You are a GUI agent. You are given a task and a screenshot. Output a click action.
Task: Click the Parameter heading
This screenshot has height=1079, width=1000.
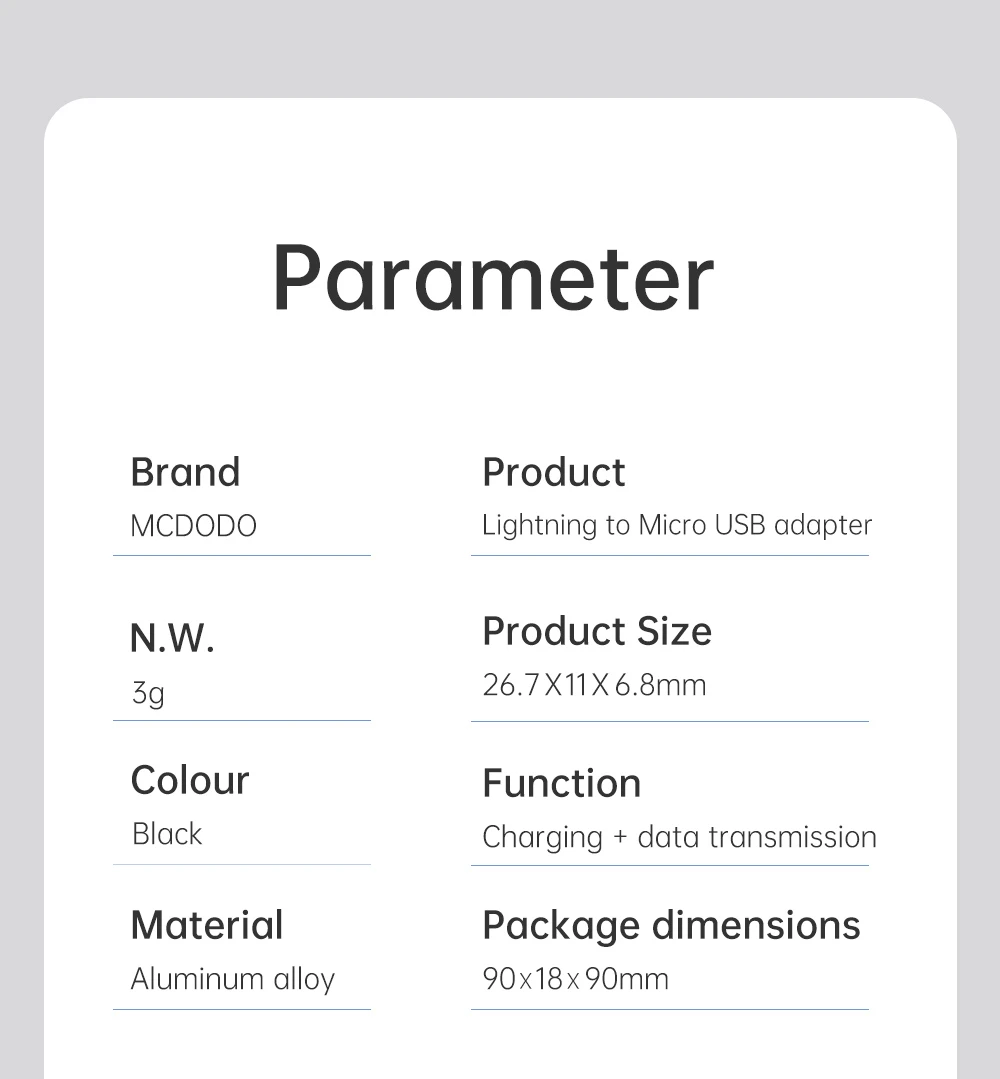click(x=493, y=278)
